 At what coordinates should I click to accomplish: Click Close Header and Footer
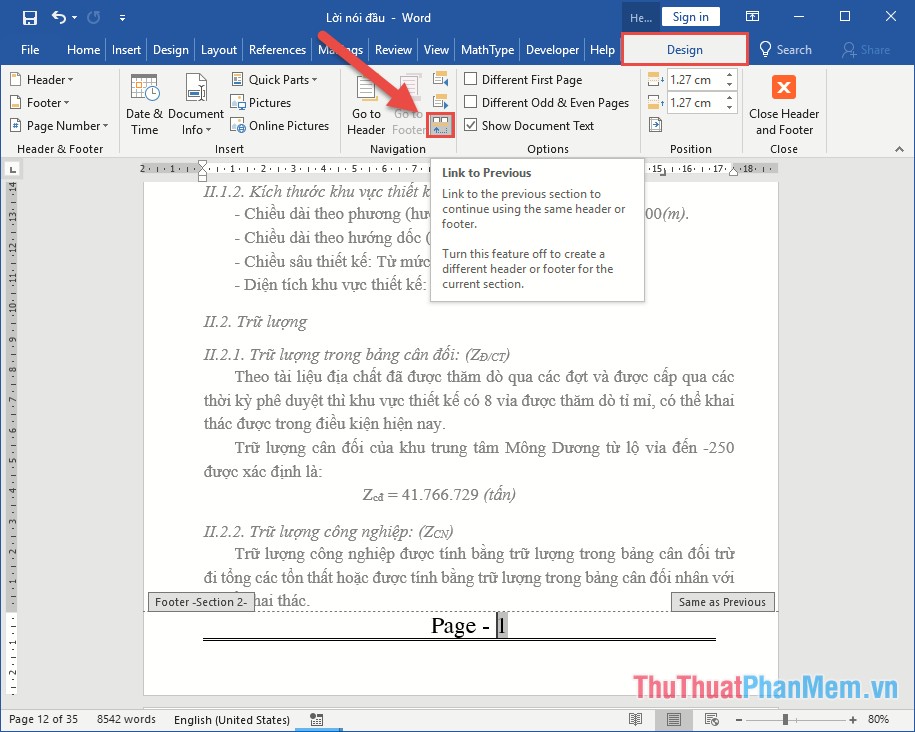(784, 112)
